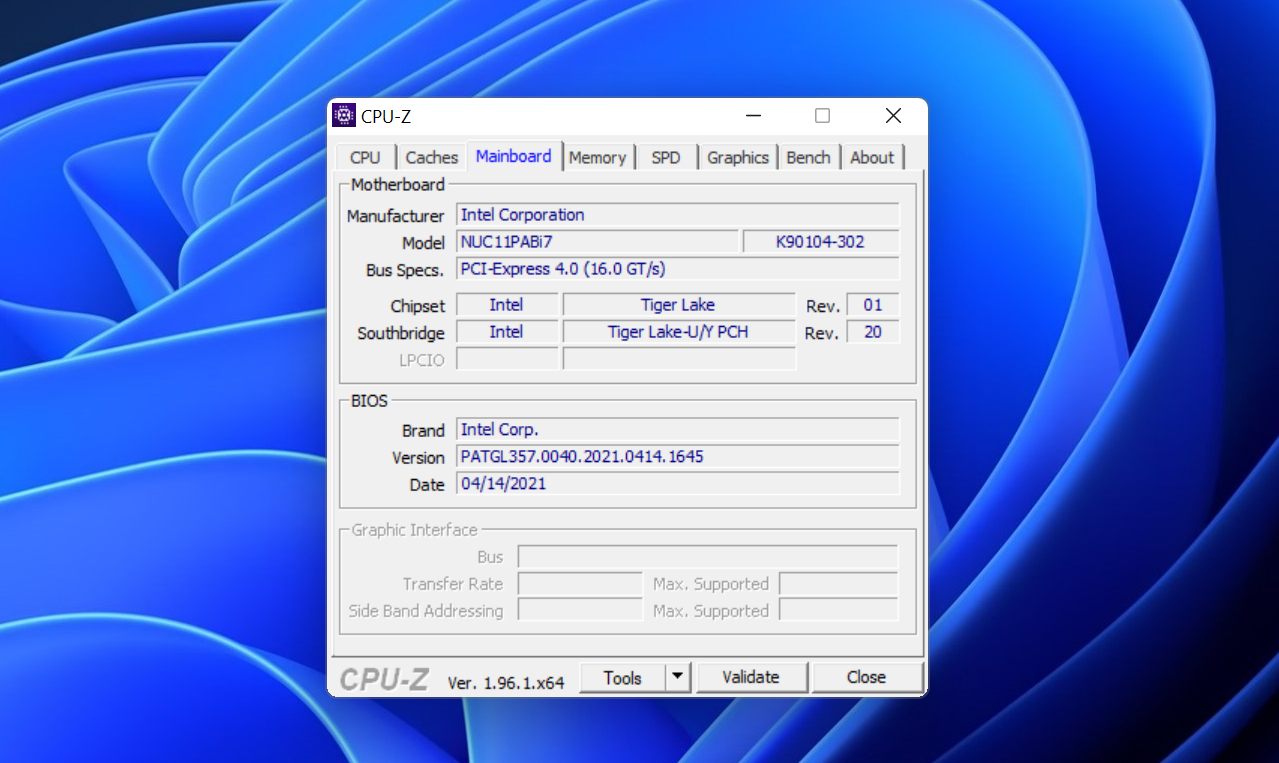Select the Manufacturer field Intel Corporation
Viewport: 1279px width, 763px height.
[x=678, y=215]
